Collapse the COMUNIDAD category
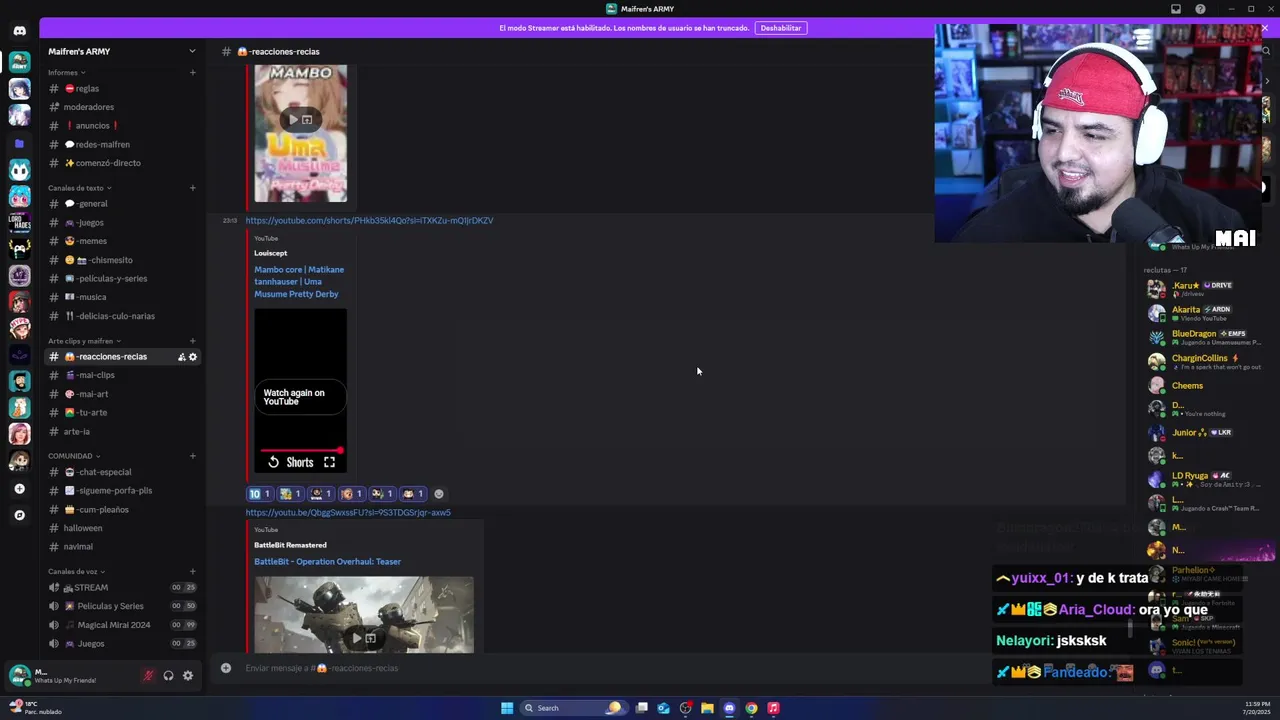 pos(74,456)
